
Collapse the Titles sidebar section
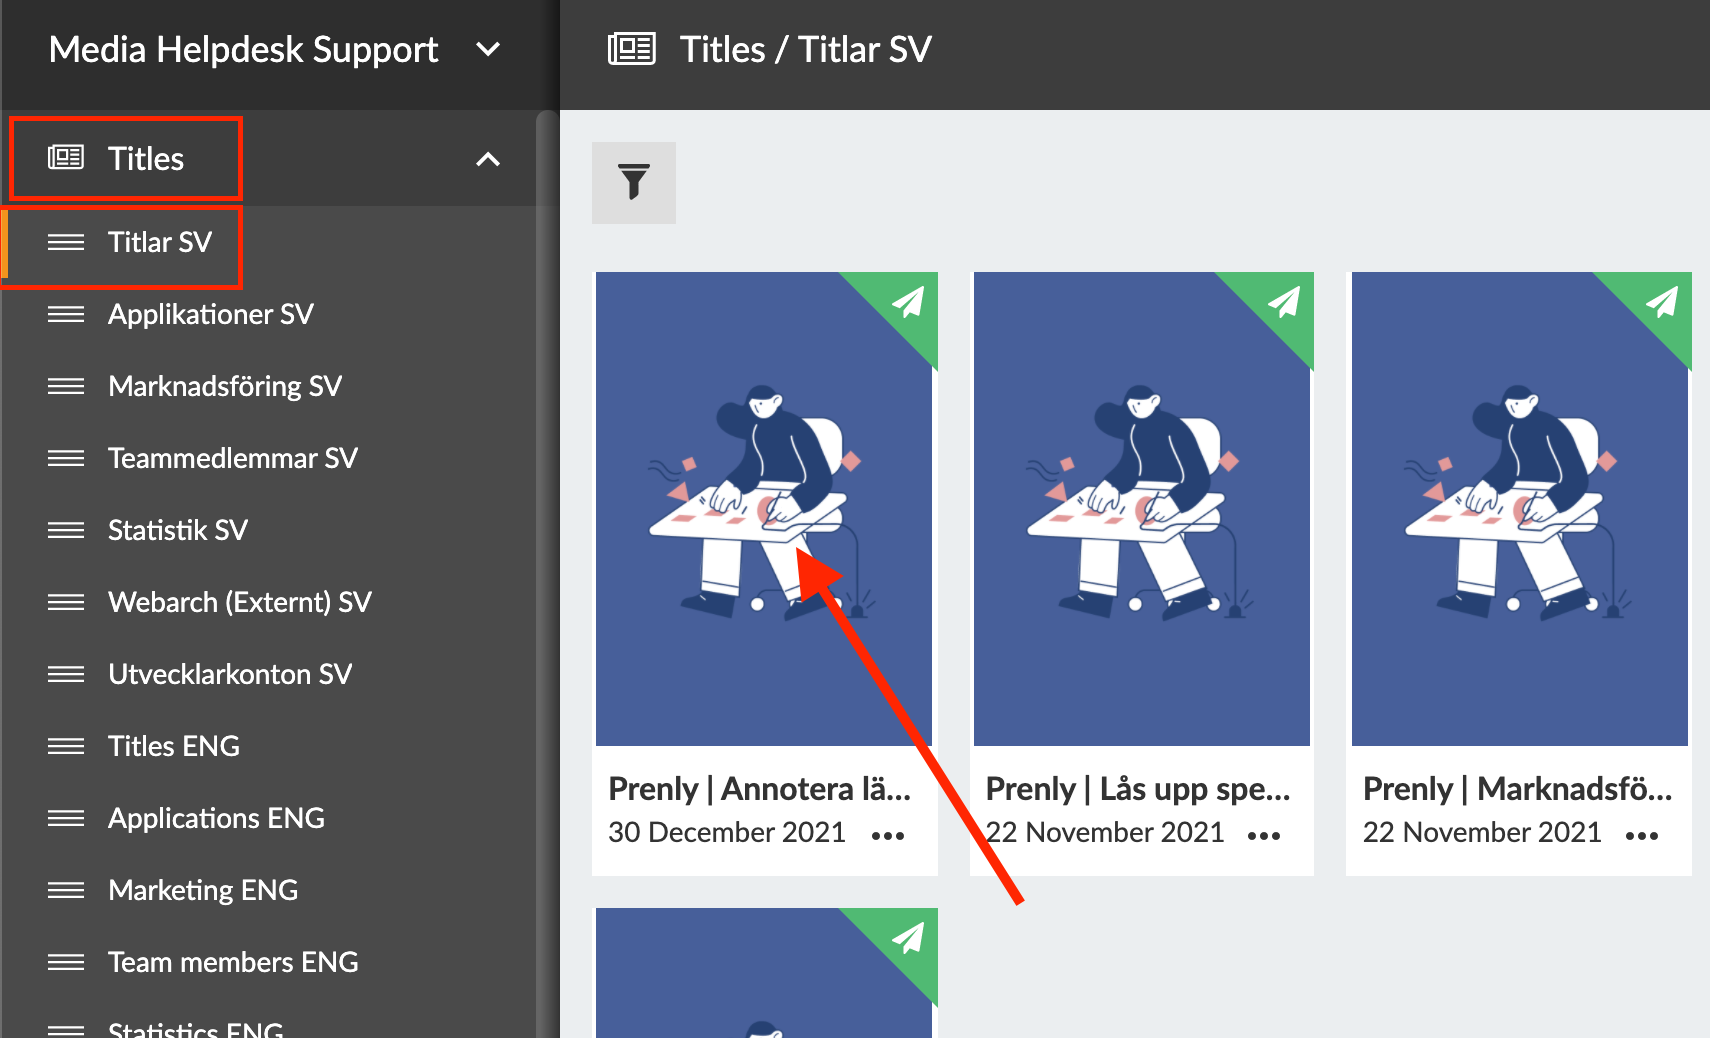tap(487, 159)
